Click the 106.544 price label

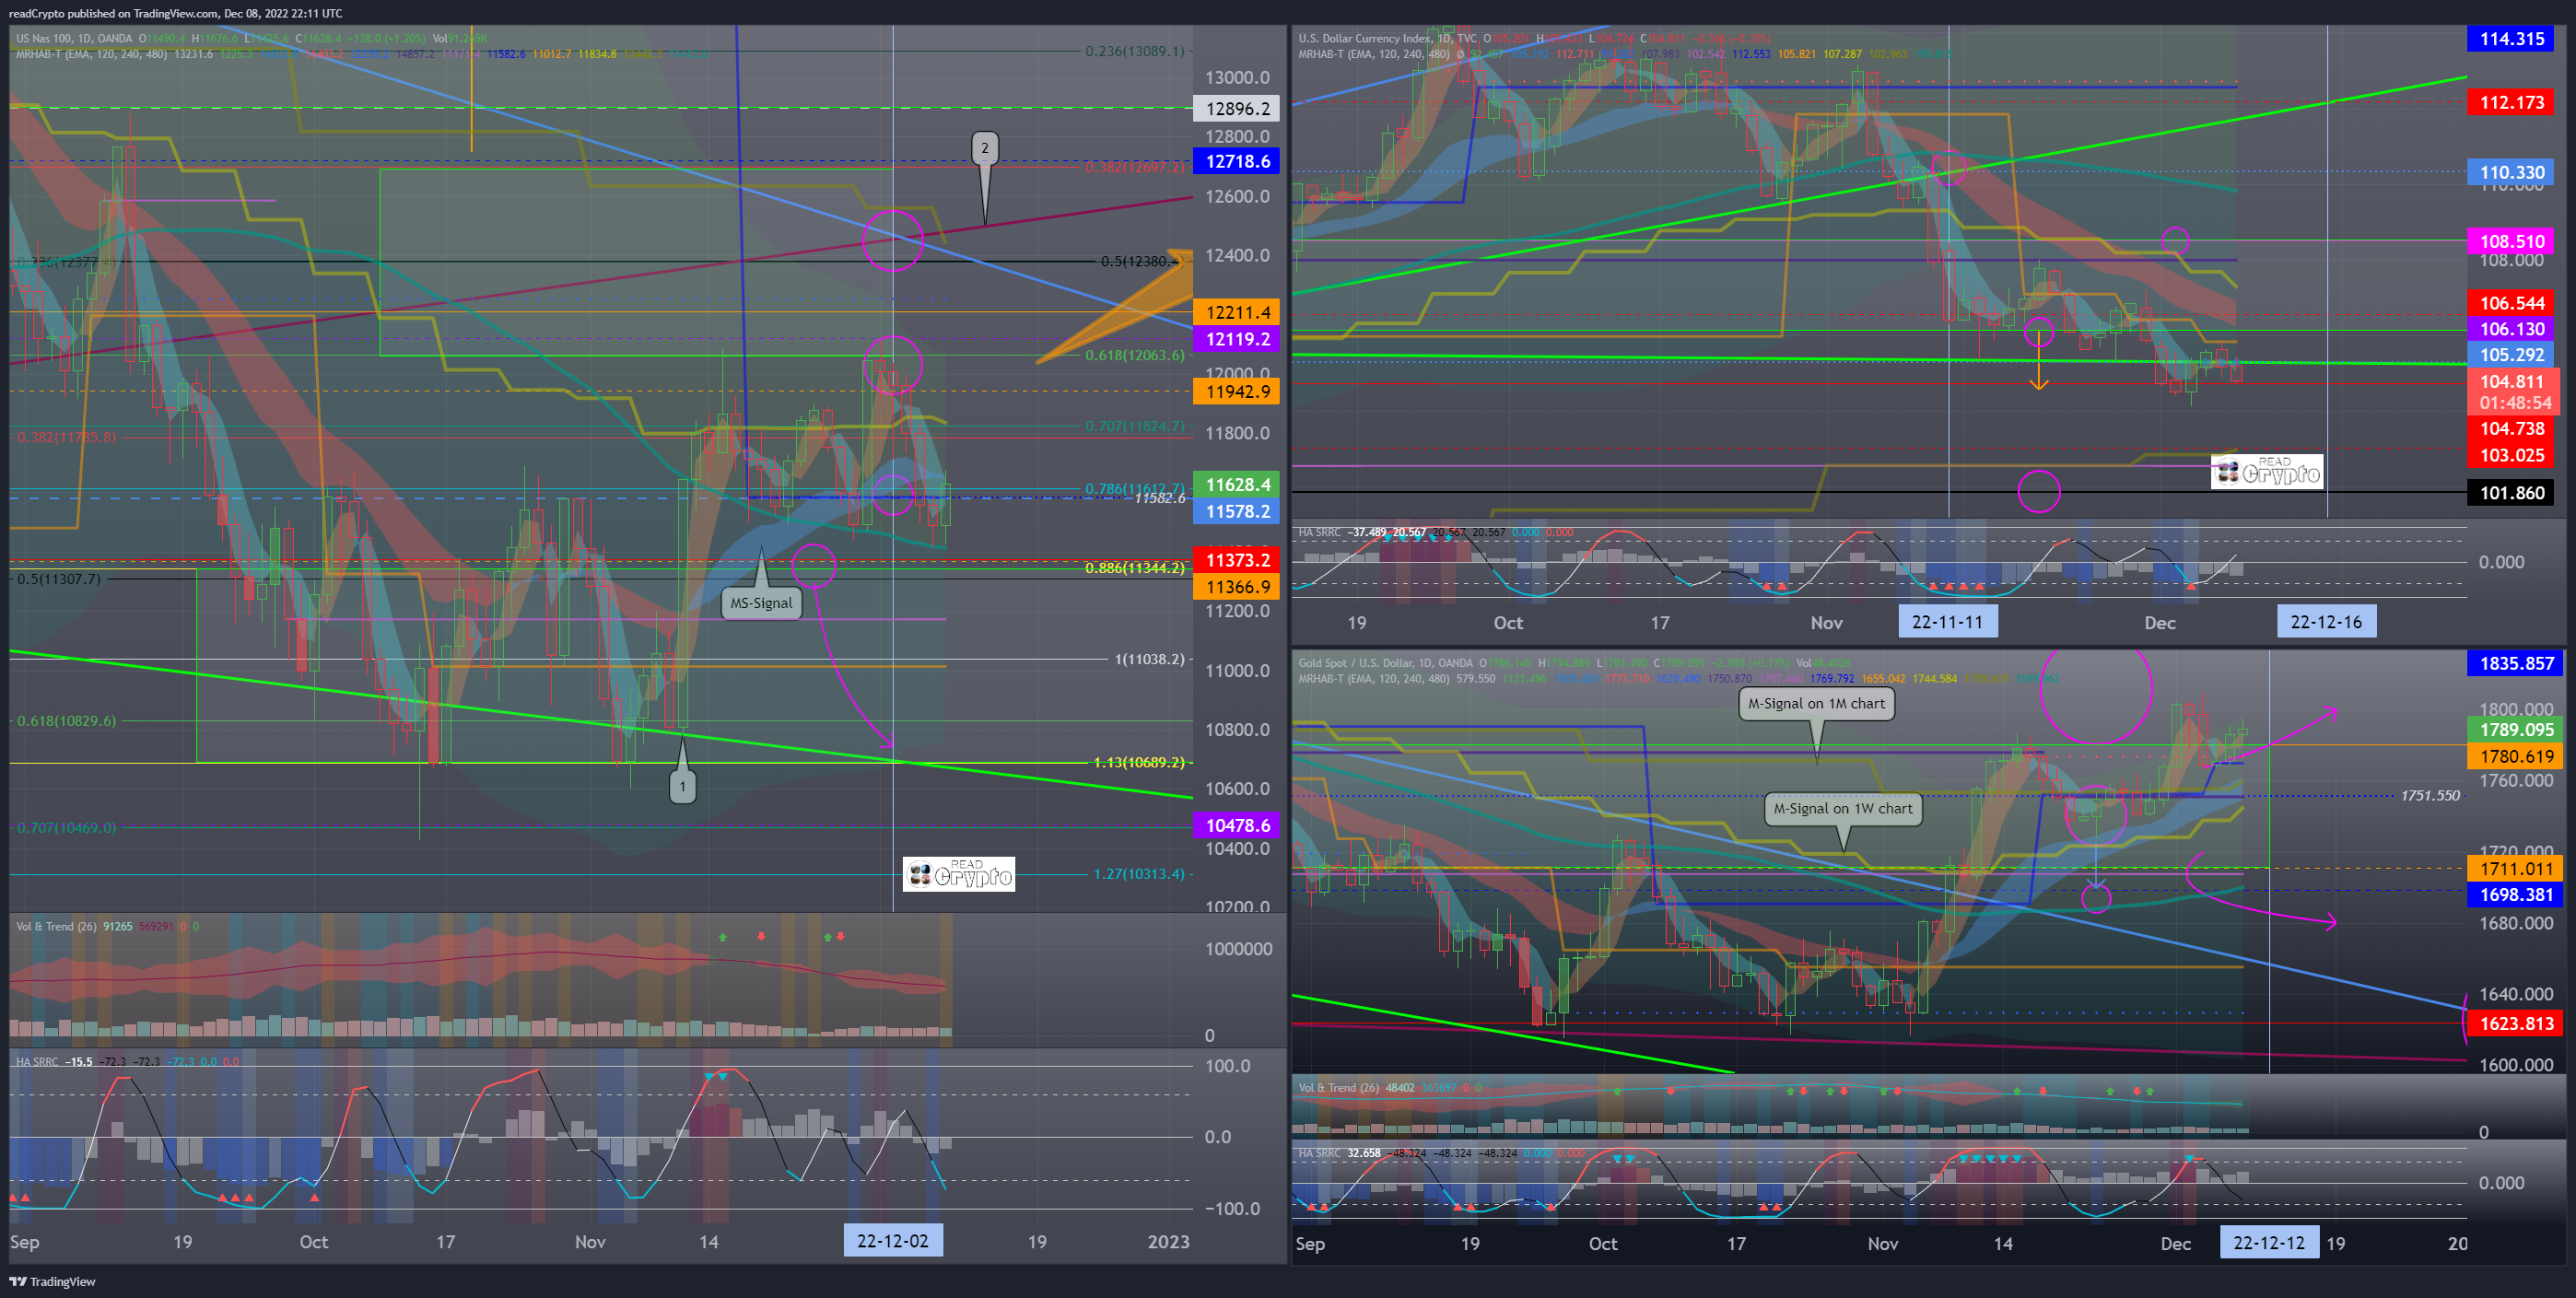[x=2511, y=303]
